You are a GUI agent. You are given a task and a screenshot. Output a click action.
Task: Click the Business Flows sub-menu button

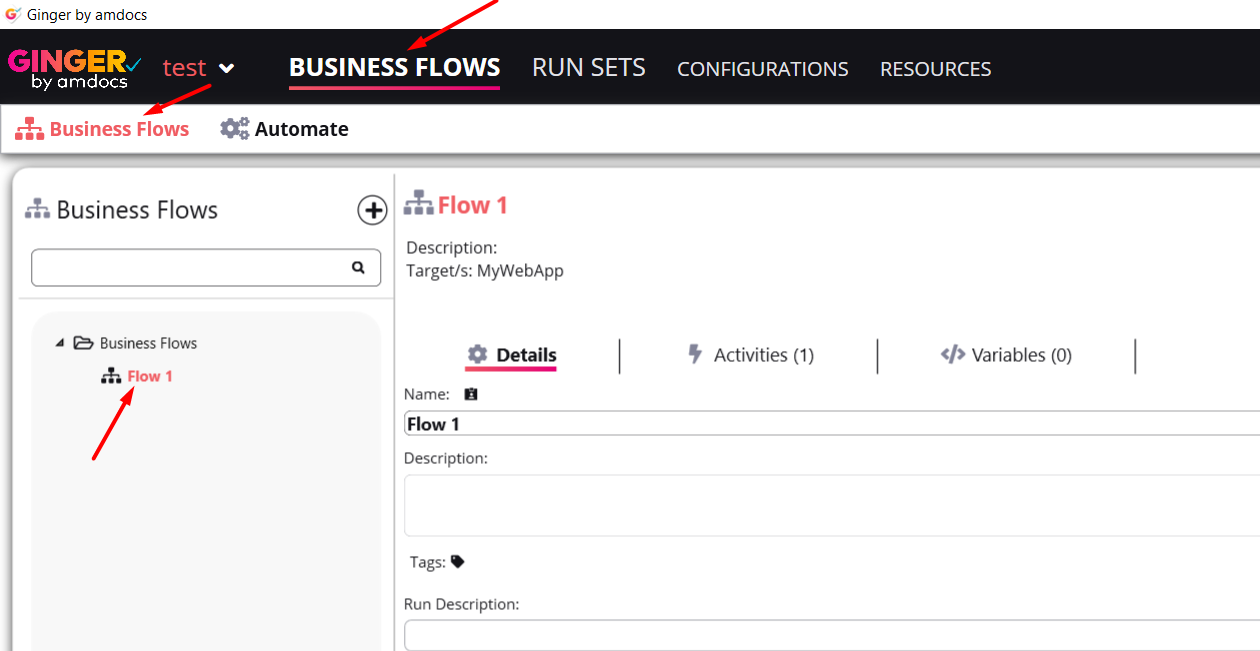pos(103,129)
